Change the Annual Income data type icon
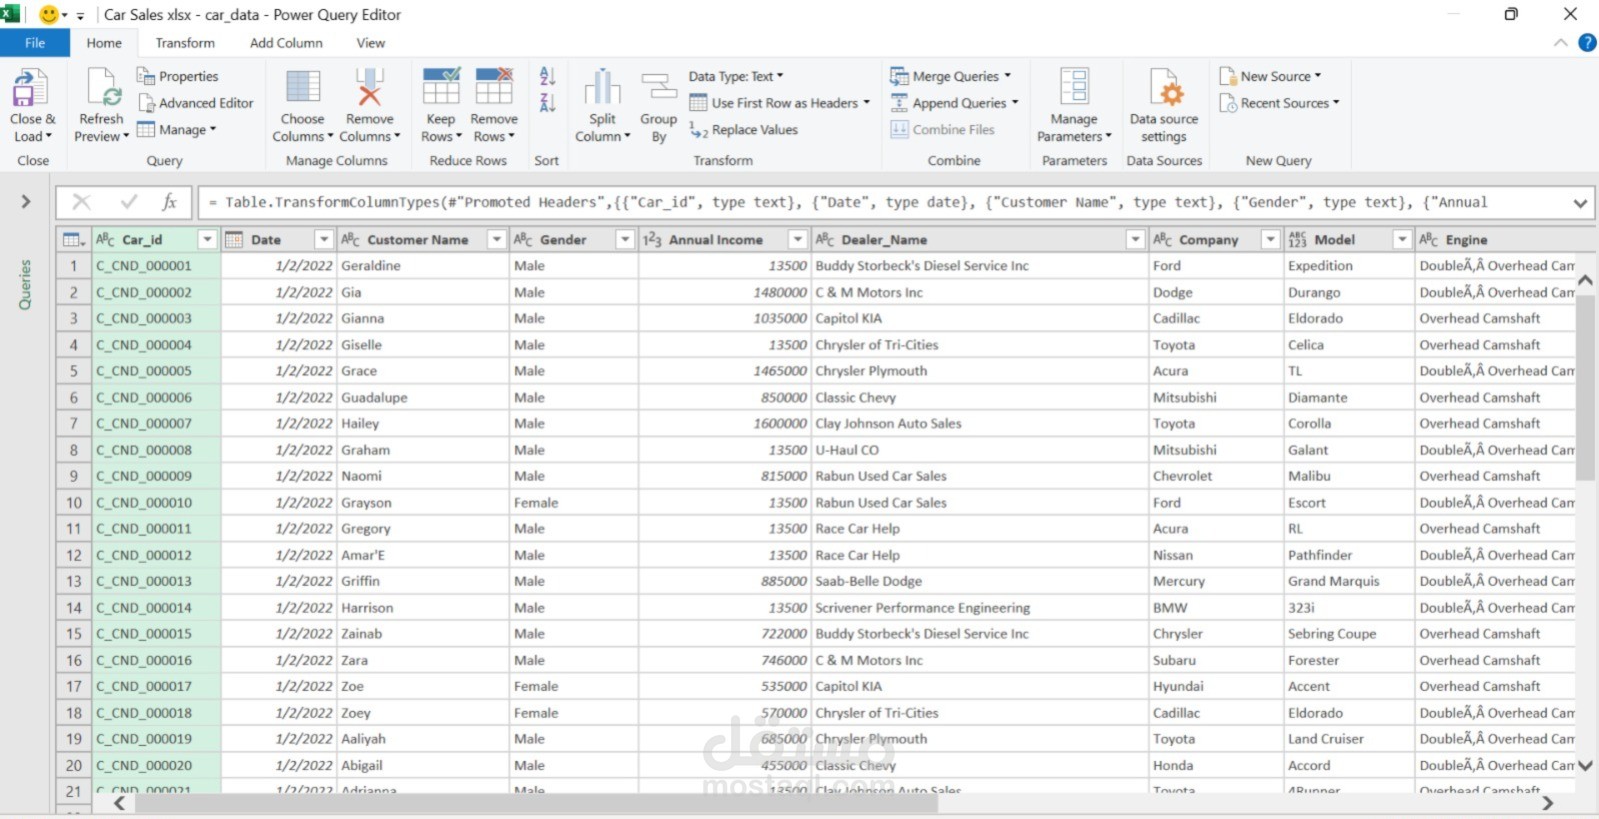Image resolution: width=1599 pixels, height=819 pixels. point(652,240)
